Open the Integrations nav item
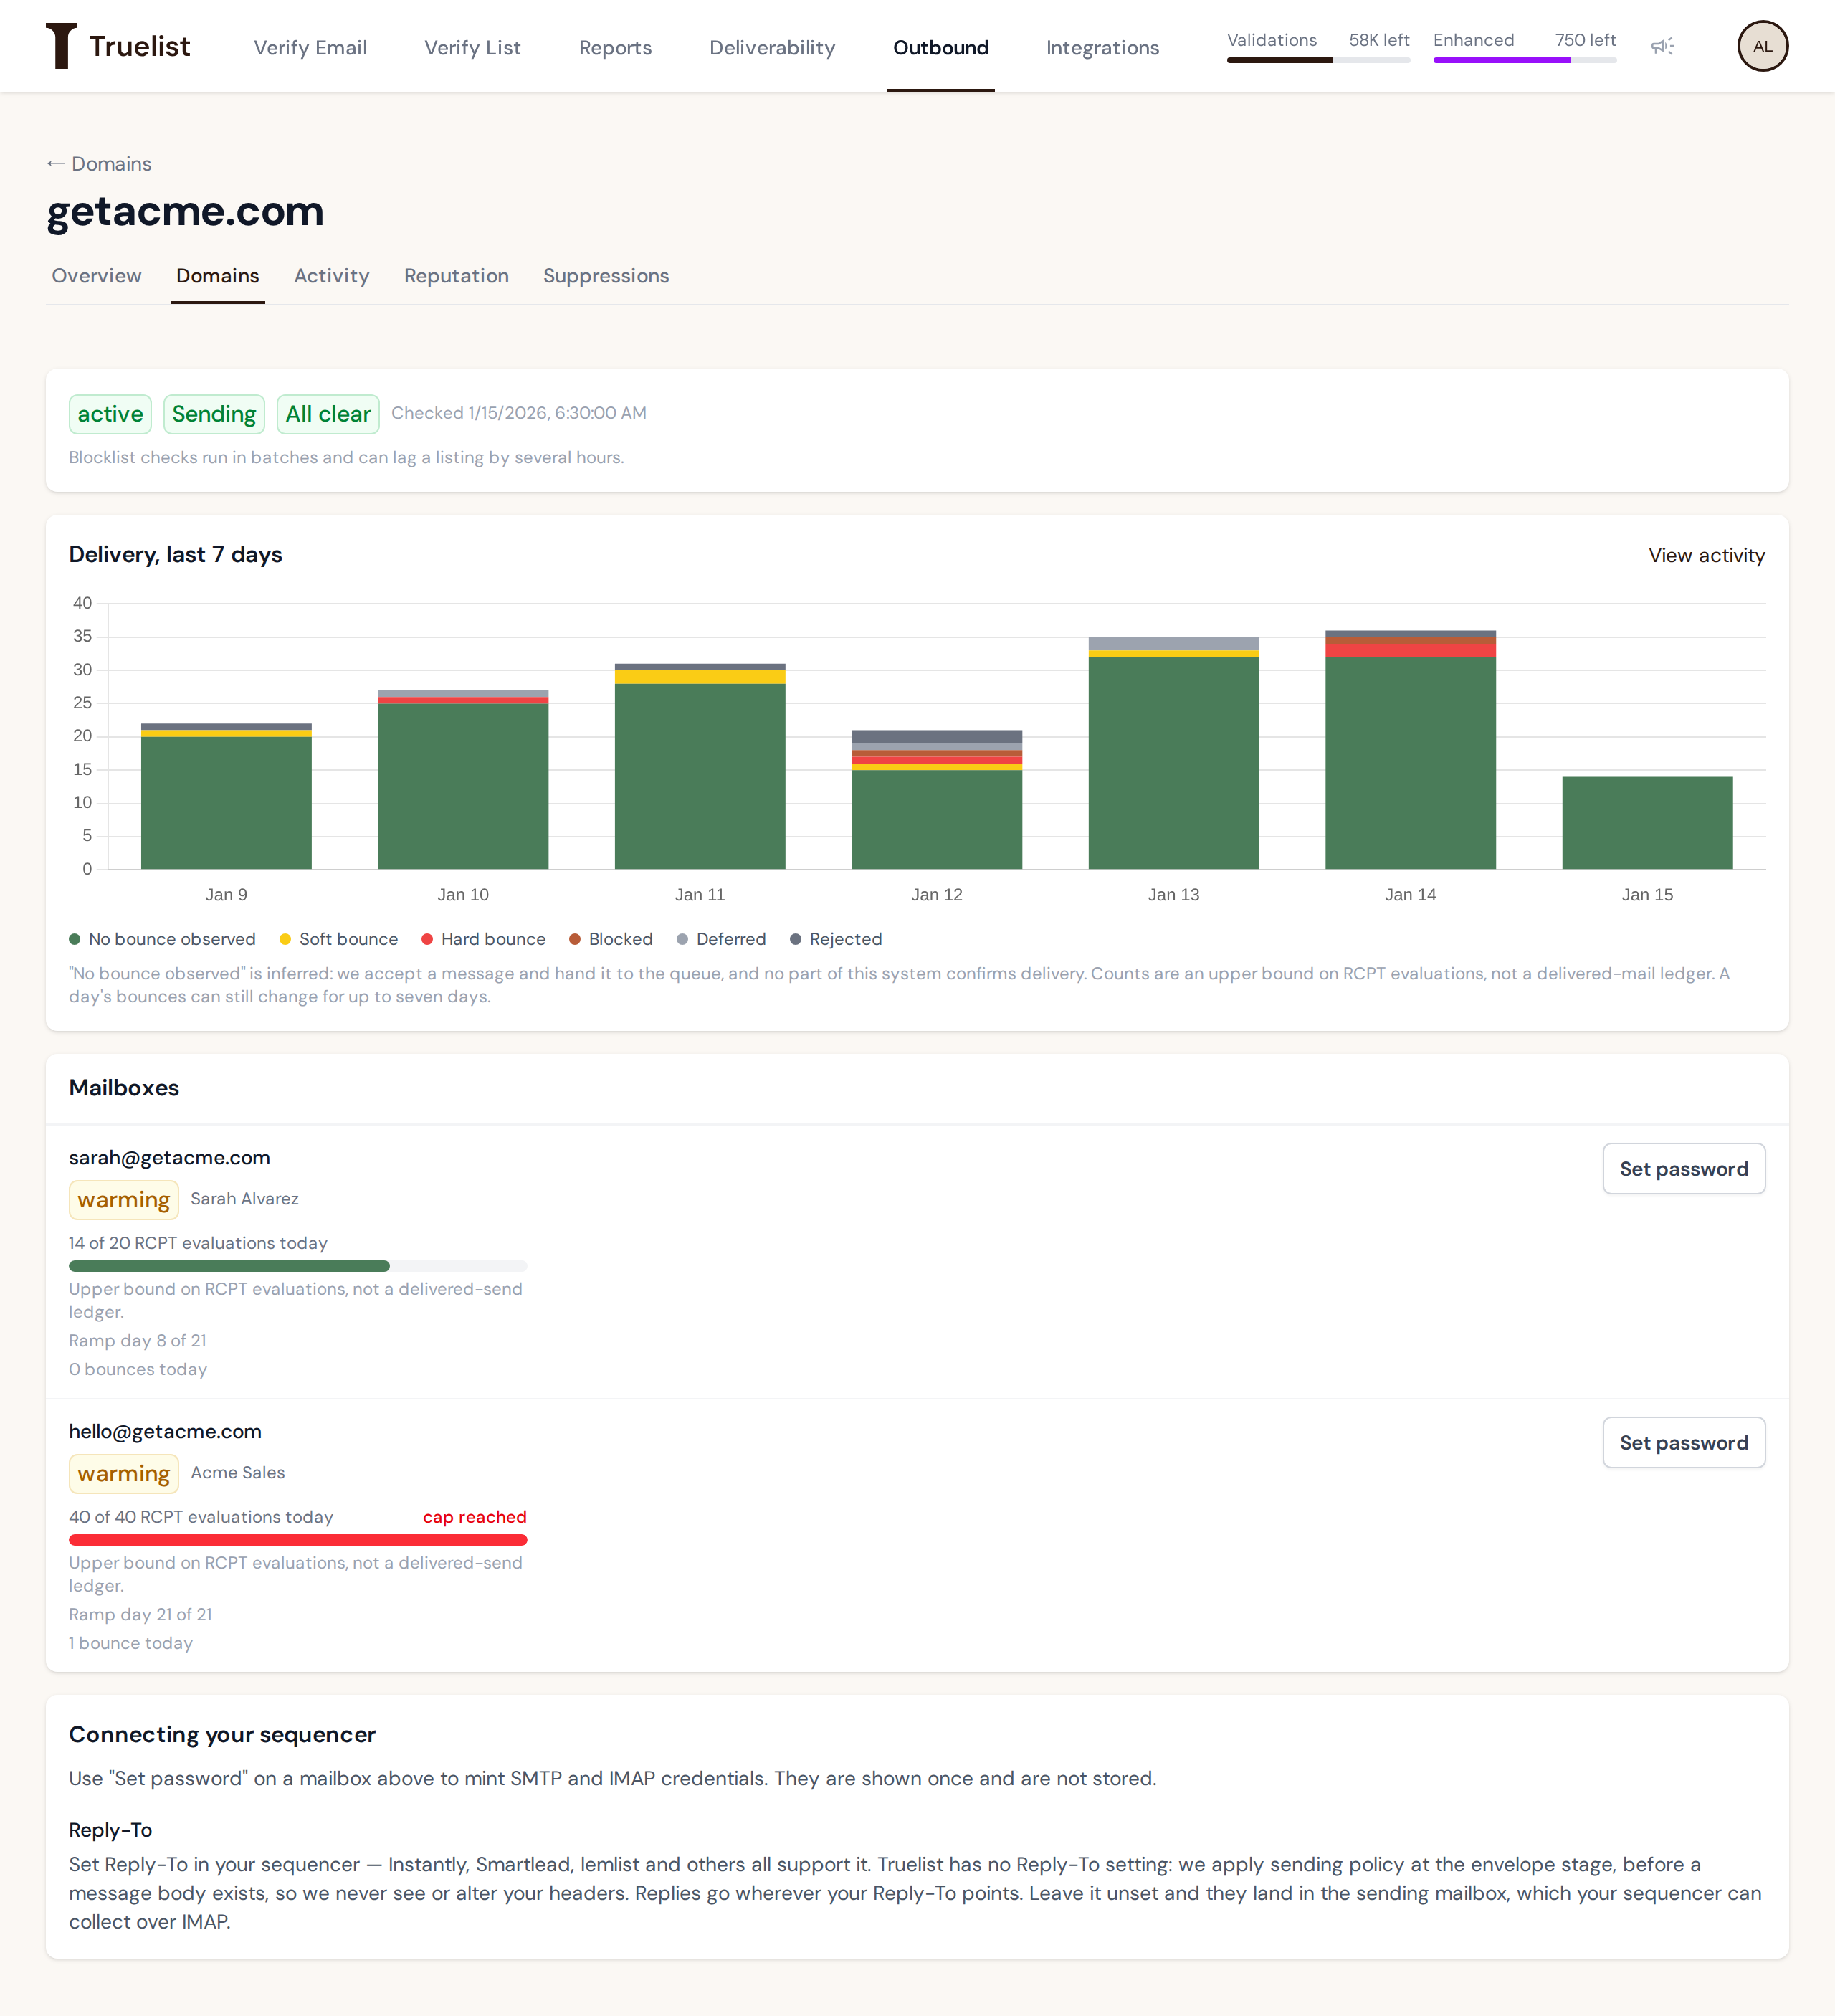The height and width of the screenshot is (2016, 1835). tap(1102, 47)
